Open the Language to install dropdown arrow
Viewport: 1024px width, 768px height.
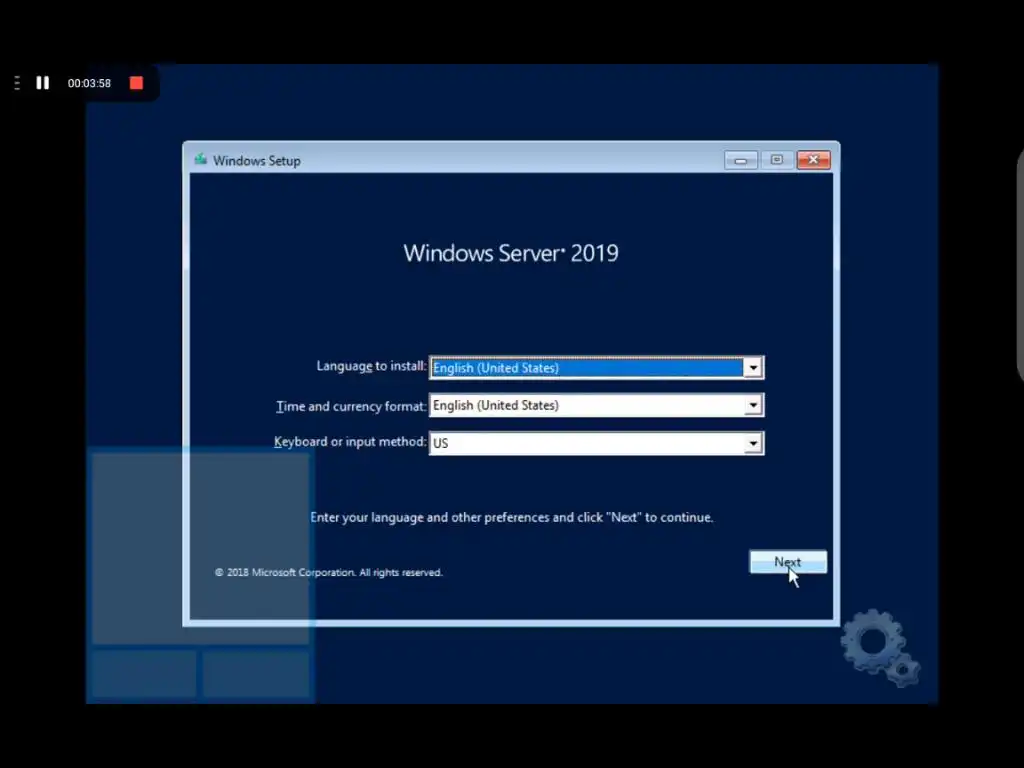pyautogui.click(x=753, y=368)
